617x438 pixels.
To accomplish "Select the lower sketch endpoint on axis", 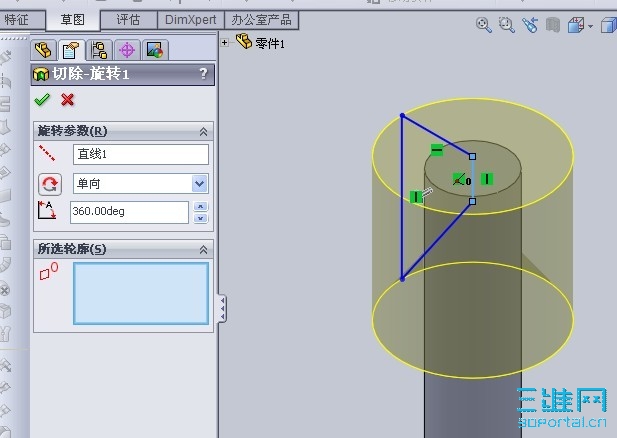I will click(x=473, y=201).
